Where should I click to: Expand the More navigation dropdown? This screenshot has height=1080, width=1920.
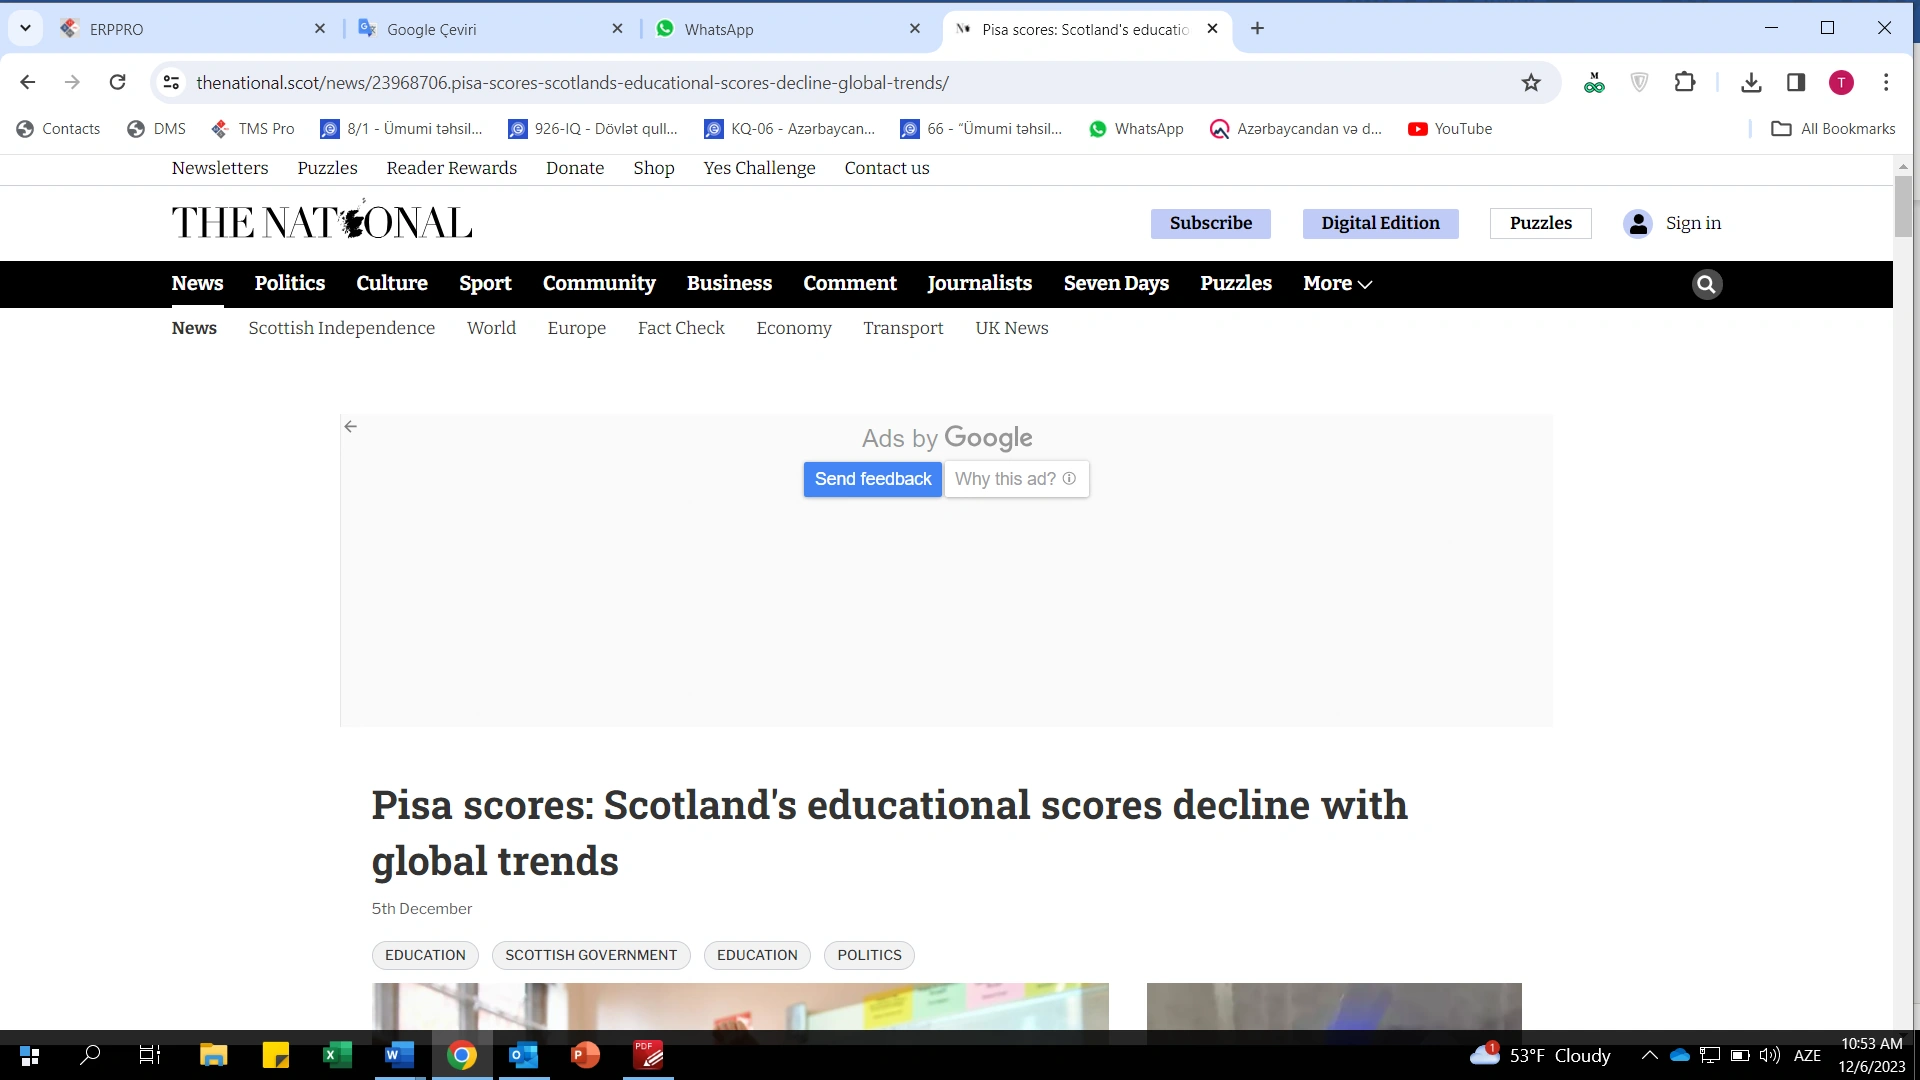[1337, 284]
